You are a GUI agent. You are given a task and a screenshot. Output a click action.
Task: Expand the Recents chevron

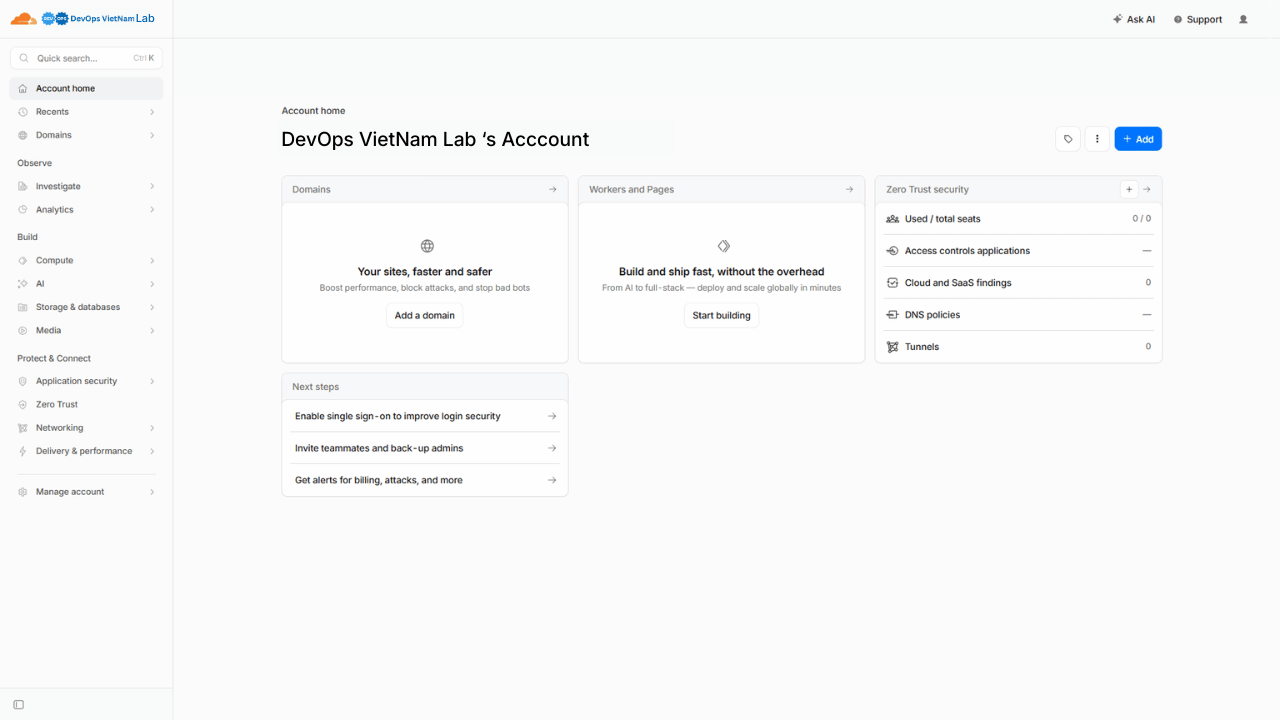pyautogui.click(x=152, y=112)
